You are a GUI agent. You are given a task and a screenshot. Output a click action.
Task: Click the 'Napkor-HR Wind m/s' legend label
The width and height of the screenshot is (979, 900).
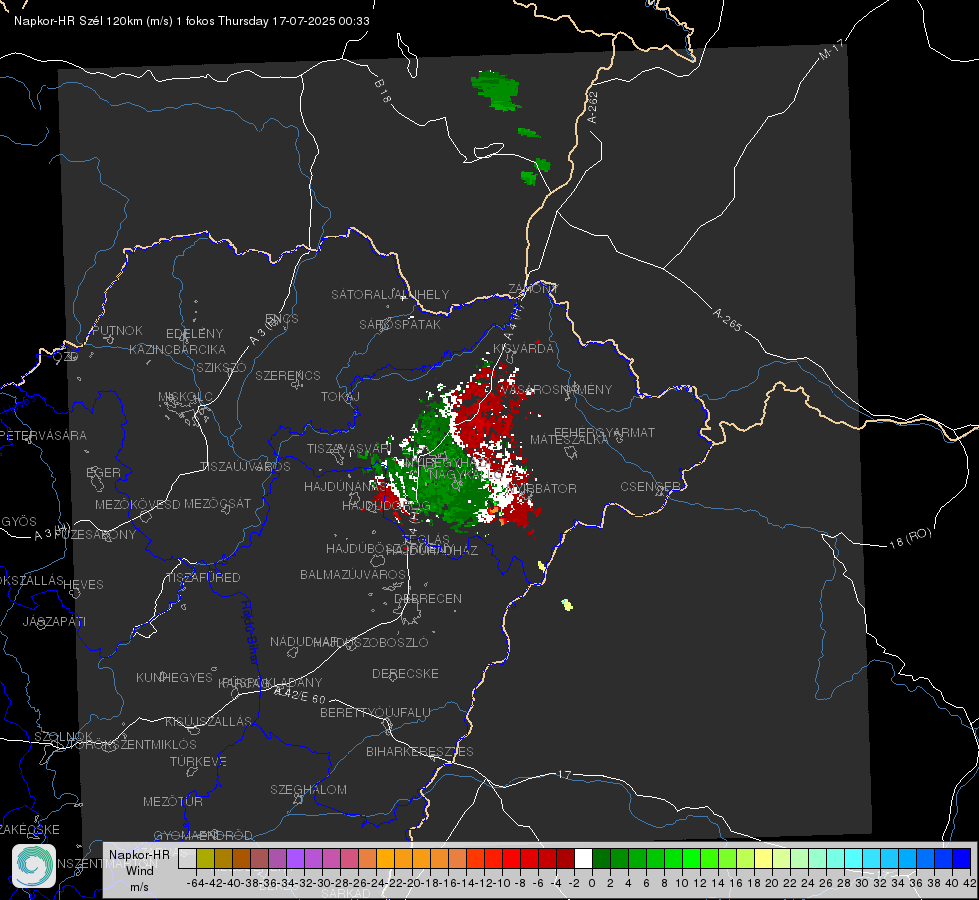[x=139, y=870]
